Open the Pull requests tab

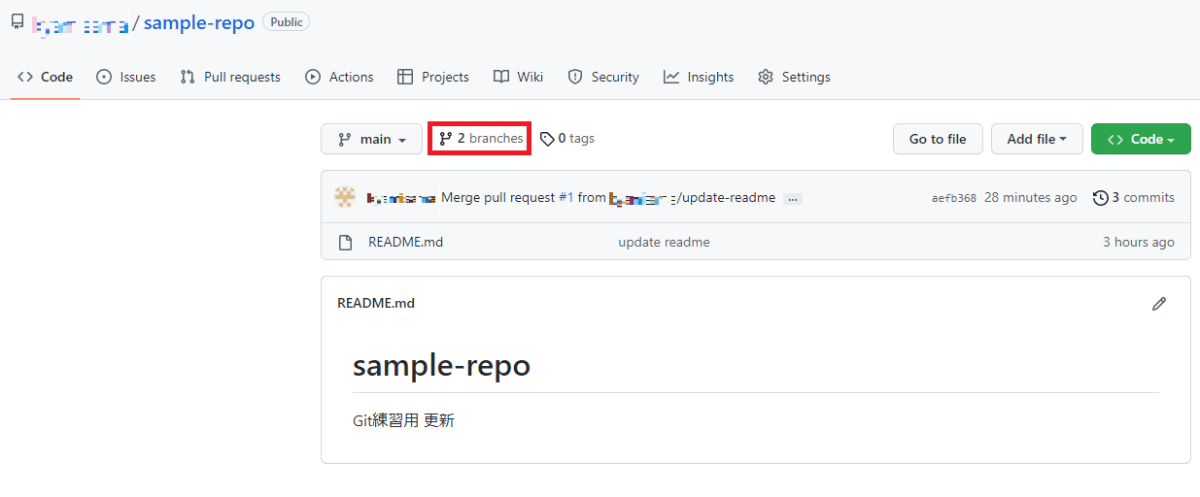pos(230,77)
